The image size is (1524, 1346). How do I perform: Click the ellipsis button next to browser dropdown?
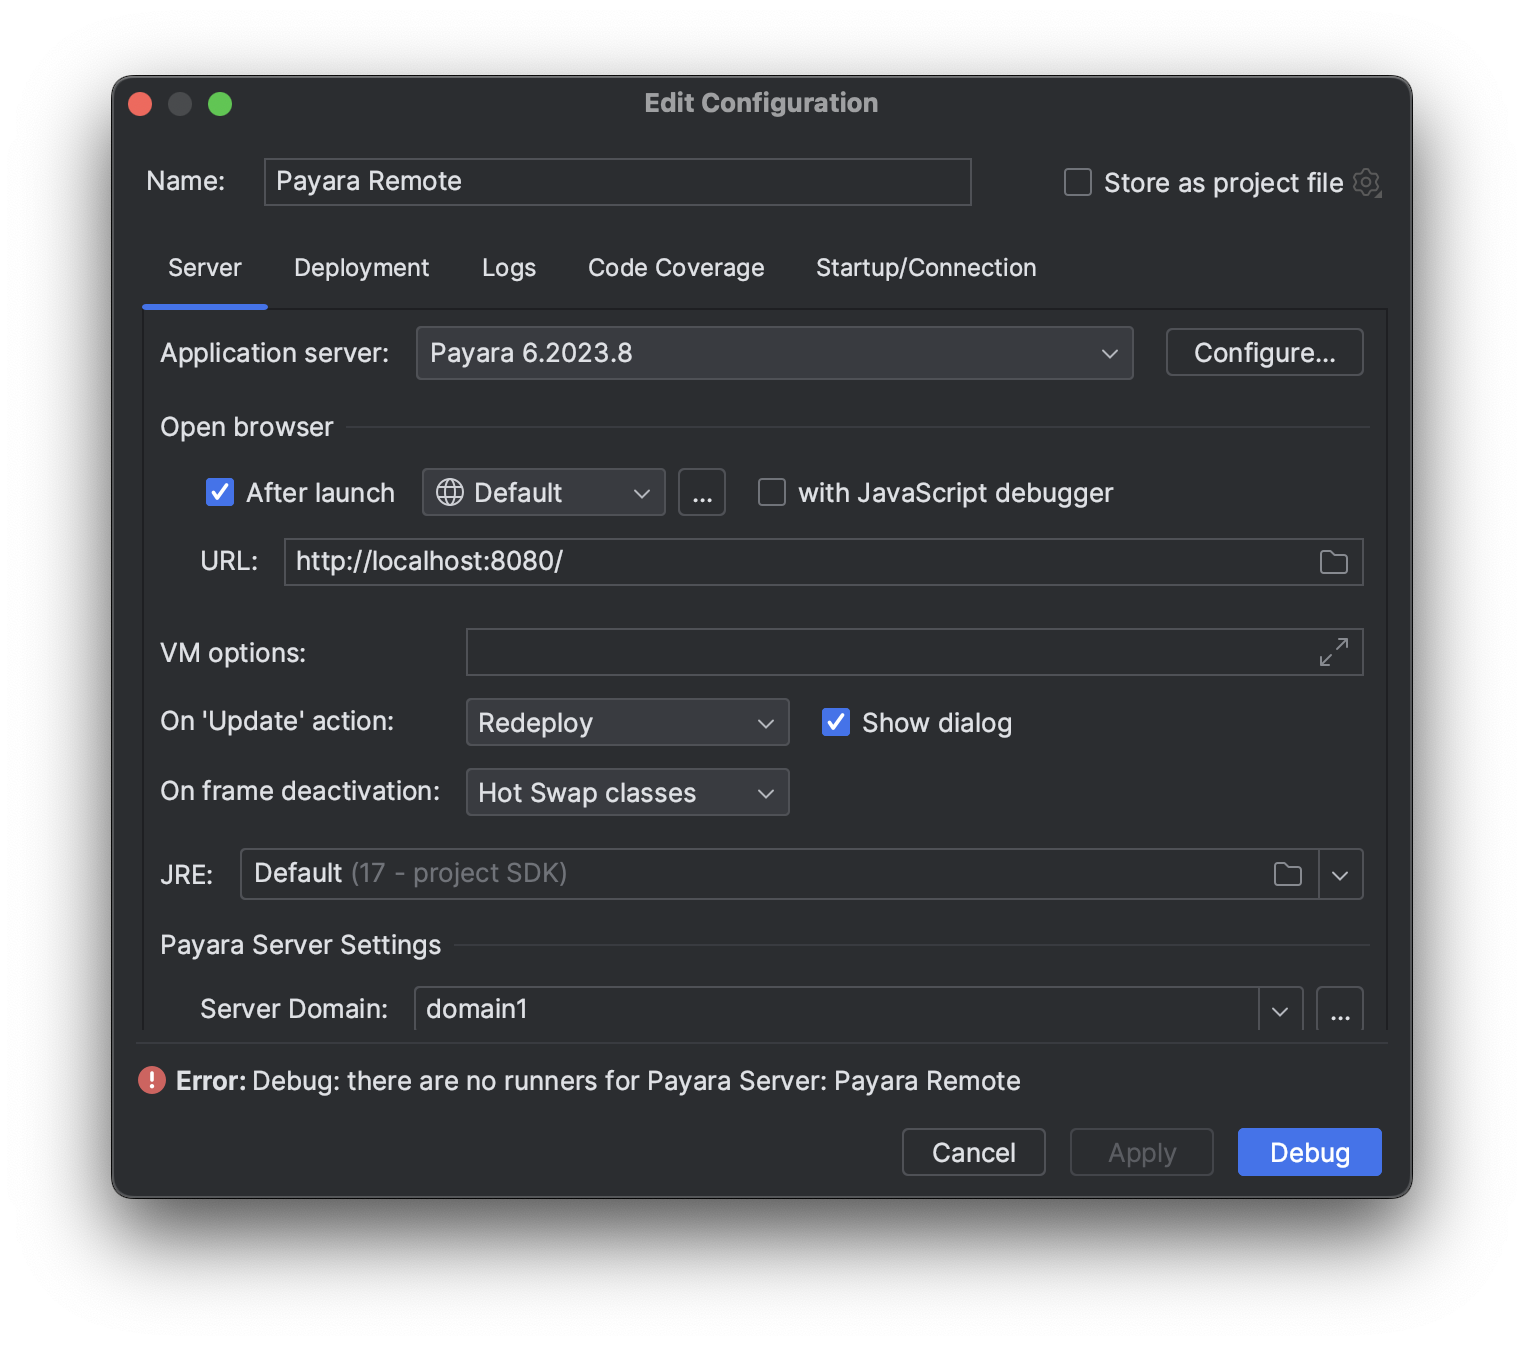702,493
